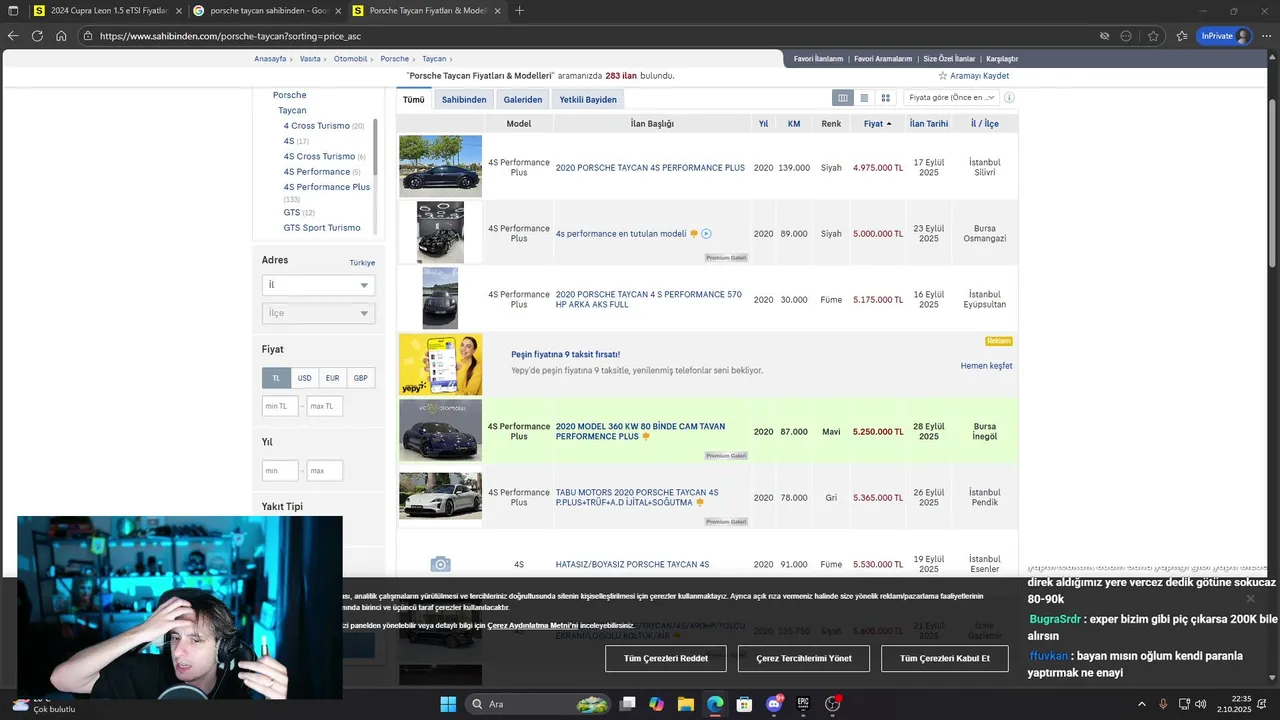Open Task View on the taskbar
This screenshot has height=720, width=1280.
point(627,704)
